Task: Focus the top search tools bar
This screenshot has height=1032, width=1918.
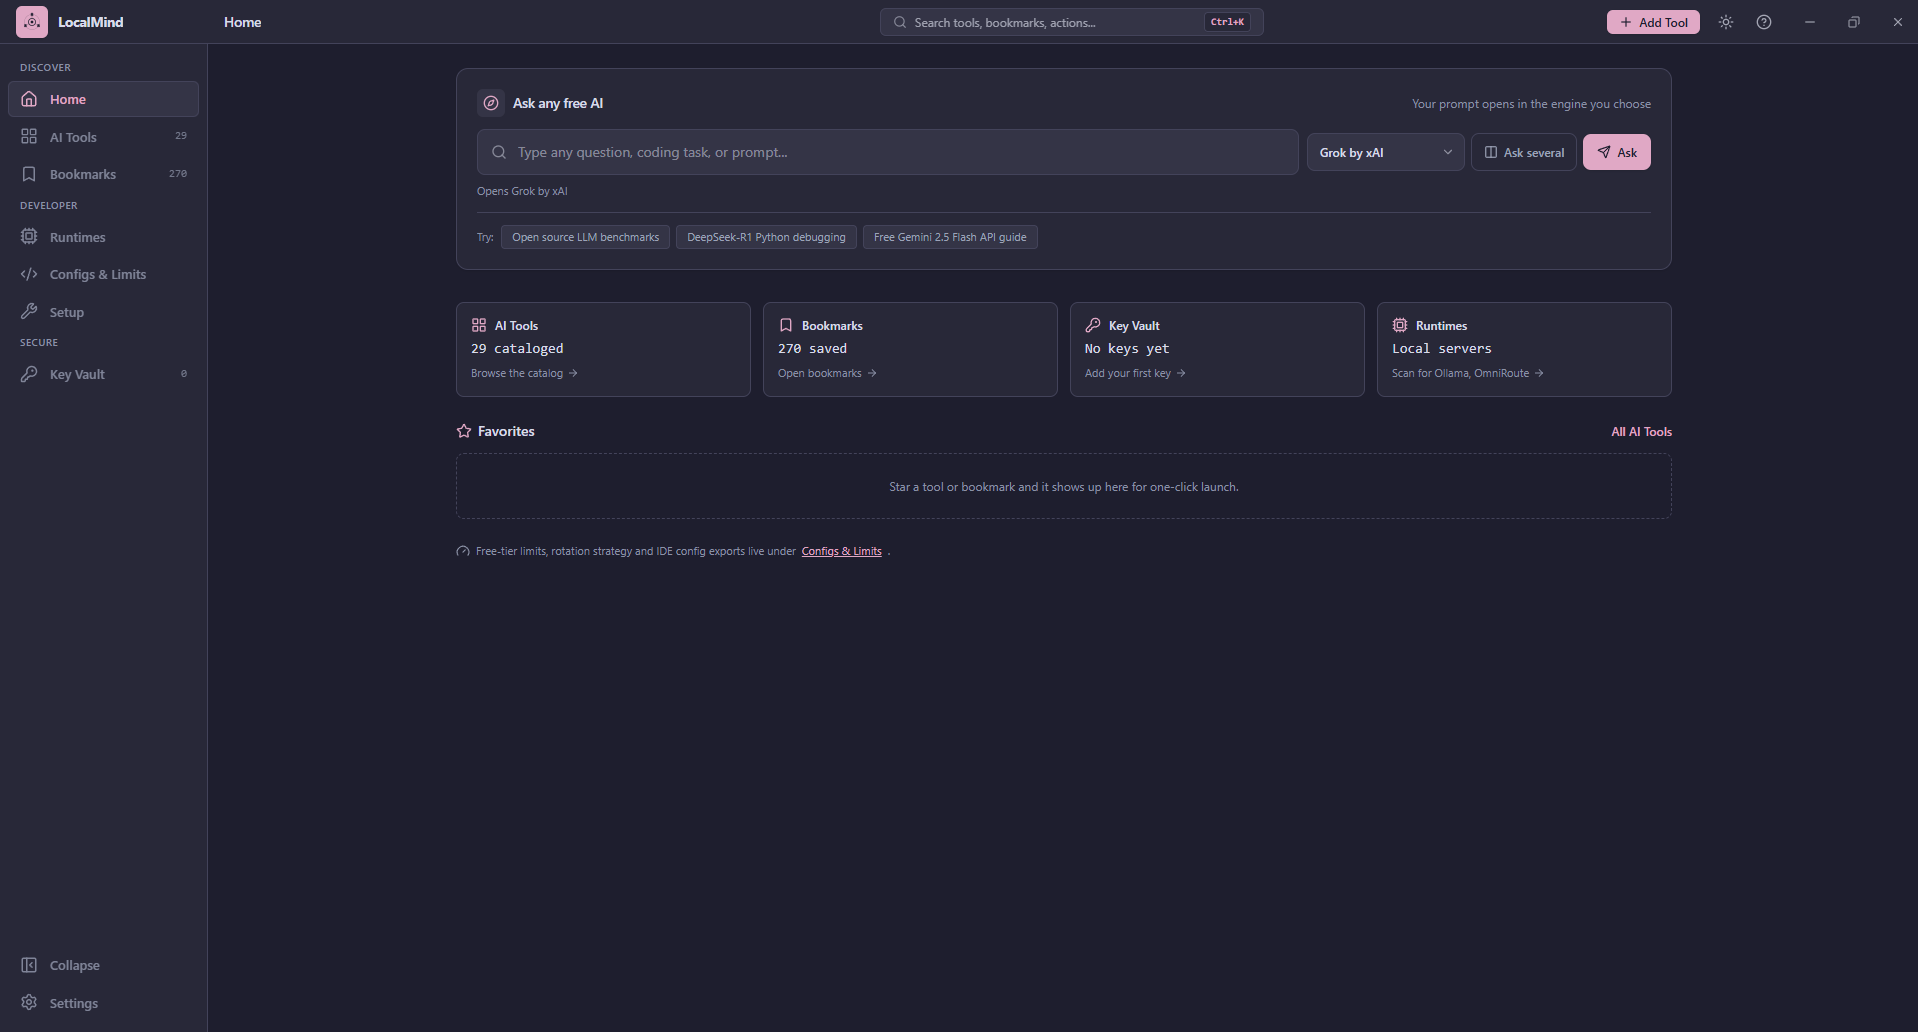Action: (x=1071, y=22)
